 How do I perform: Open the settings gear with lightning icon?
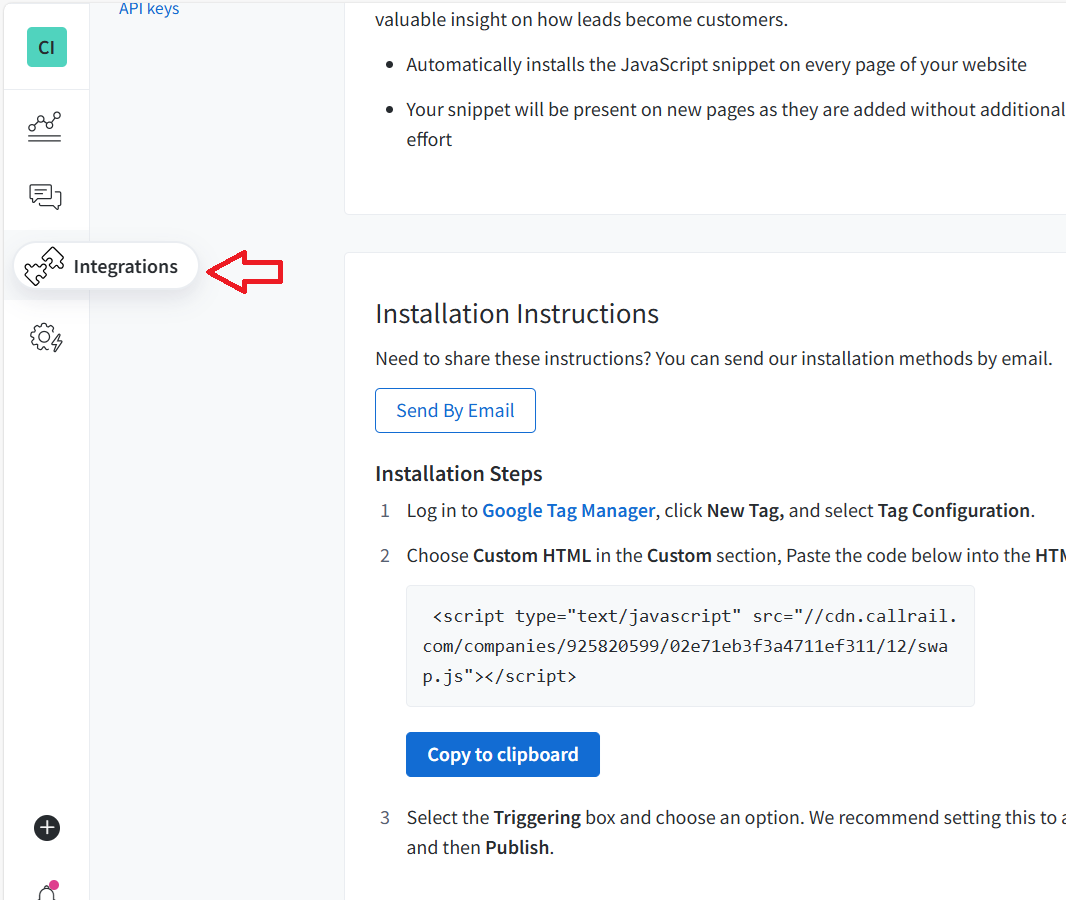click(46, 337)
